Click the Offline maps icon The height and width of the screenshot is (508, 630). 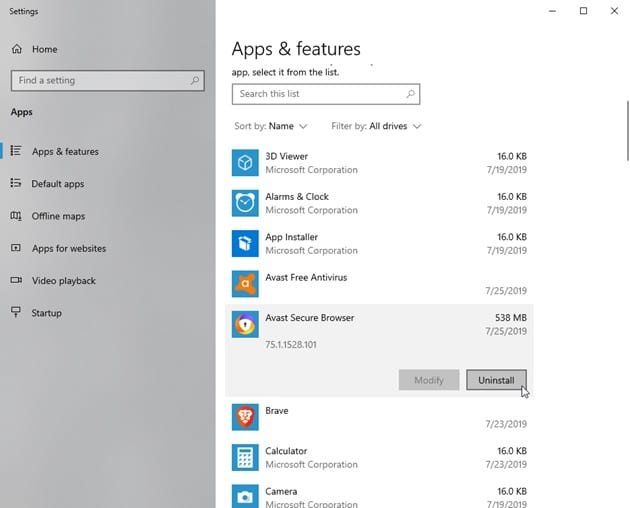[x=16, y=216]
